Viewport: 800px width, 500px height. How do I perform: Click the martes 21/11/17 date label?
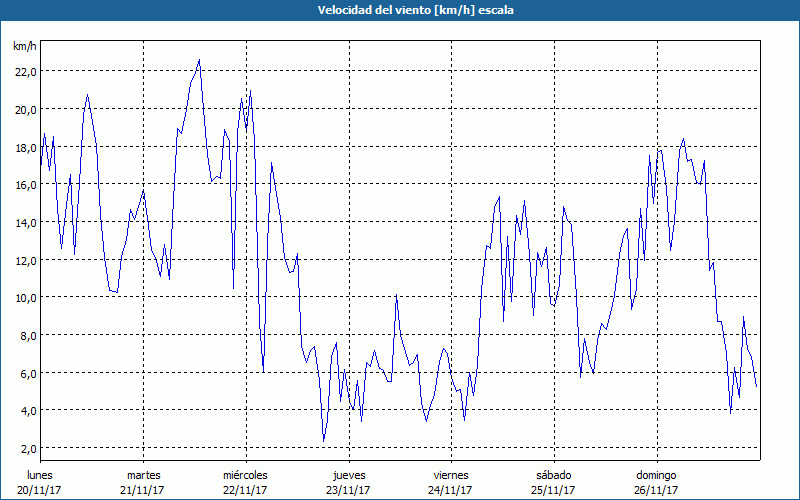[x=143, y=482]
